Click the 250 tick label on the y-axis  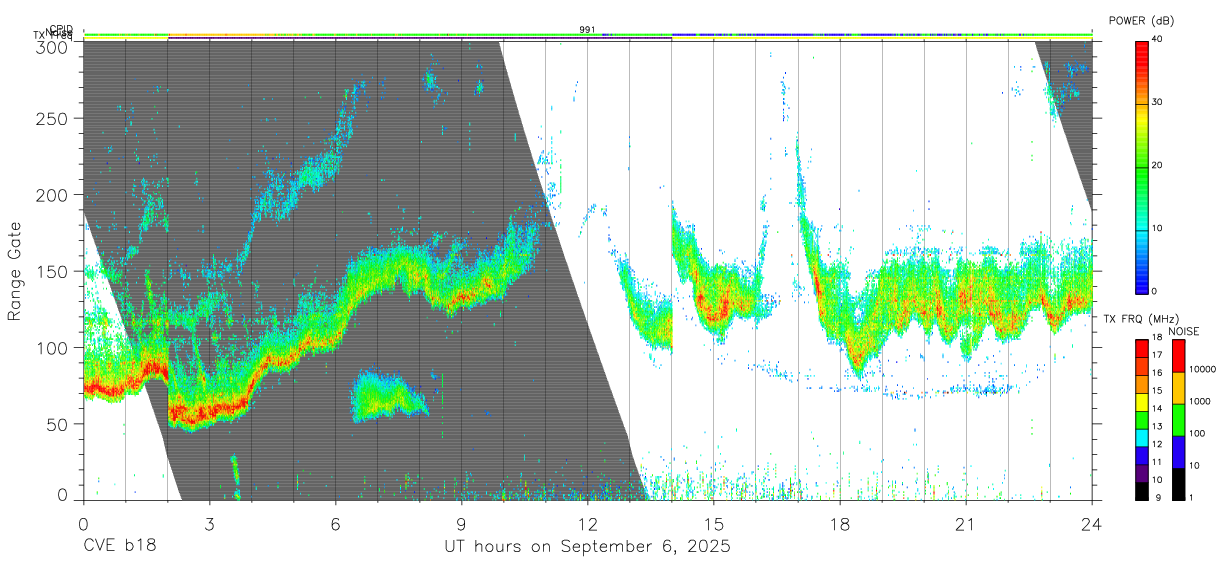pyautogui.click(x=52, y=118)
